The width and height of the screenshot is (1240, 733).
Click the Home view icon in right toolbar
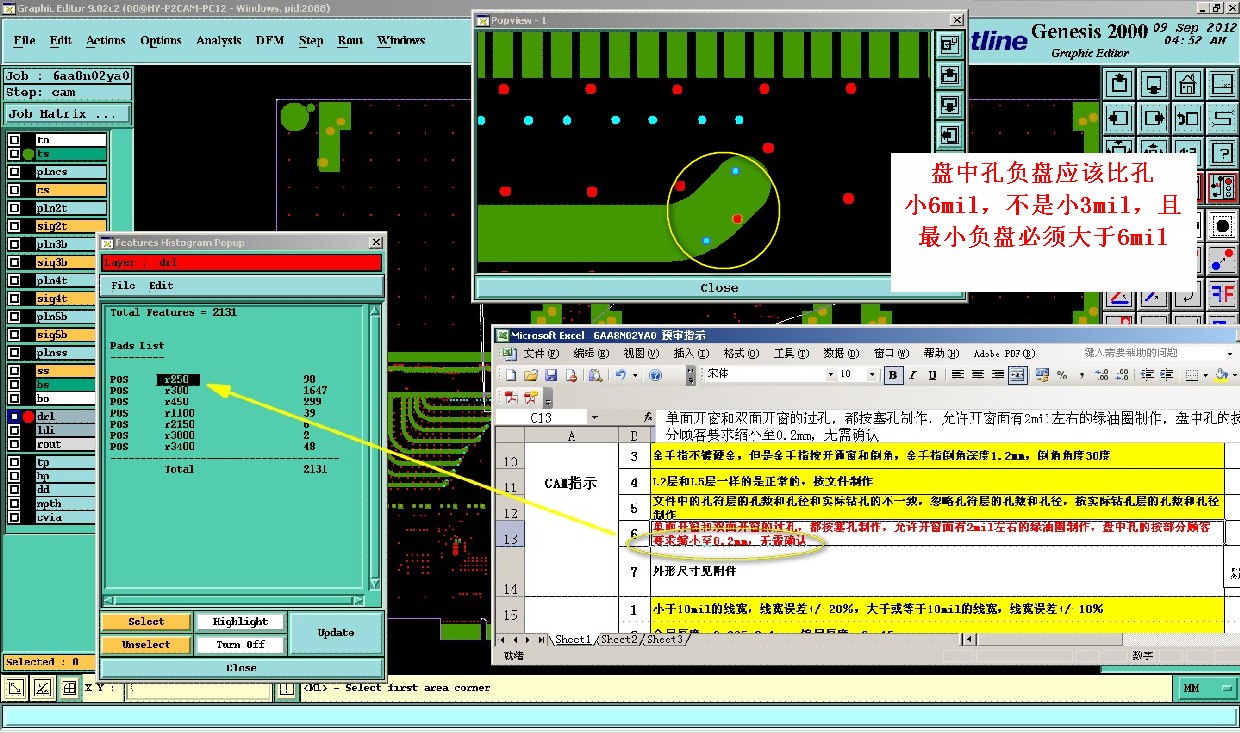point(1187,84)
